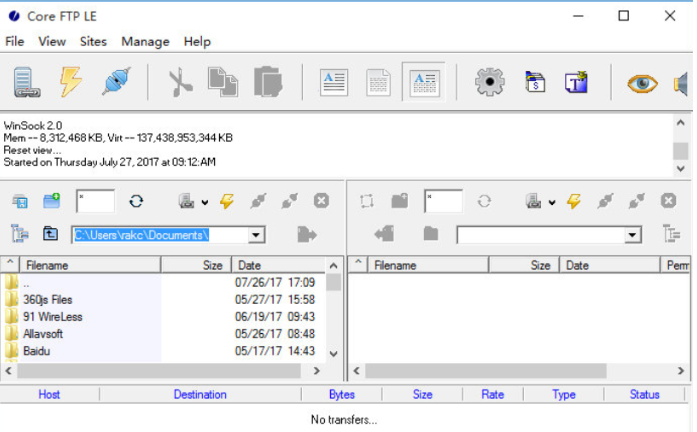This screenshot has height=432, width=697.
Task: Click the Edit file document icon
Action: pyautogui.click(x=378, y=82)
